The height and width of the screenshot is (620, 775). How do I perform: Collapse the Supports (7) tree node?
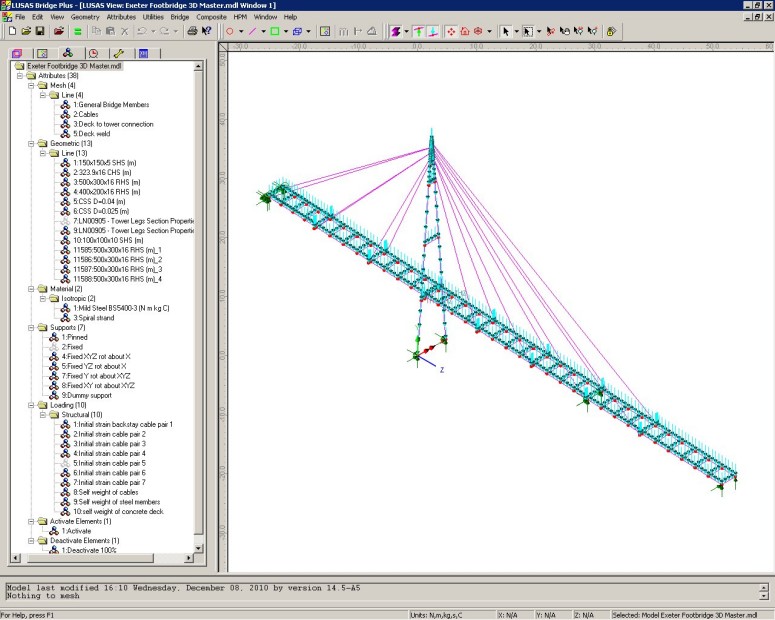31,328
